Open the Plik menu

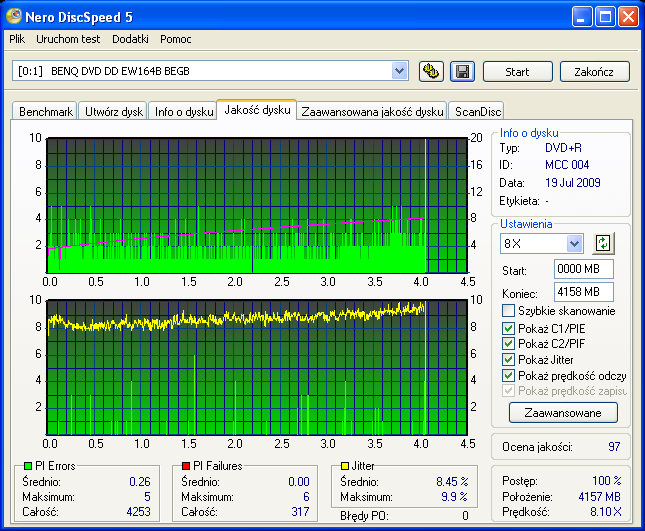[x=17, y=39]
